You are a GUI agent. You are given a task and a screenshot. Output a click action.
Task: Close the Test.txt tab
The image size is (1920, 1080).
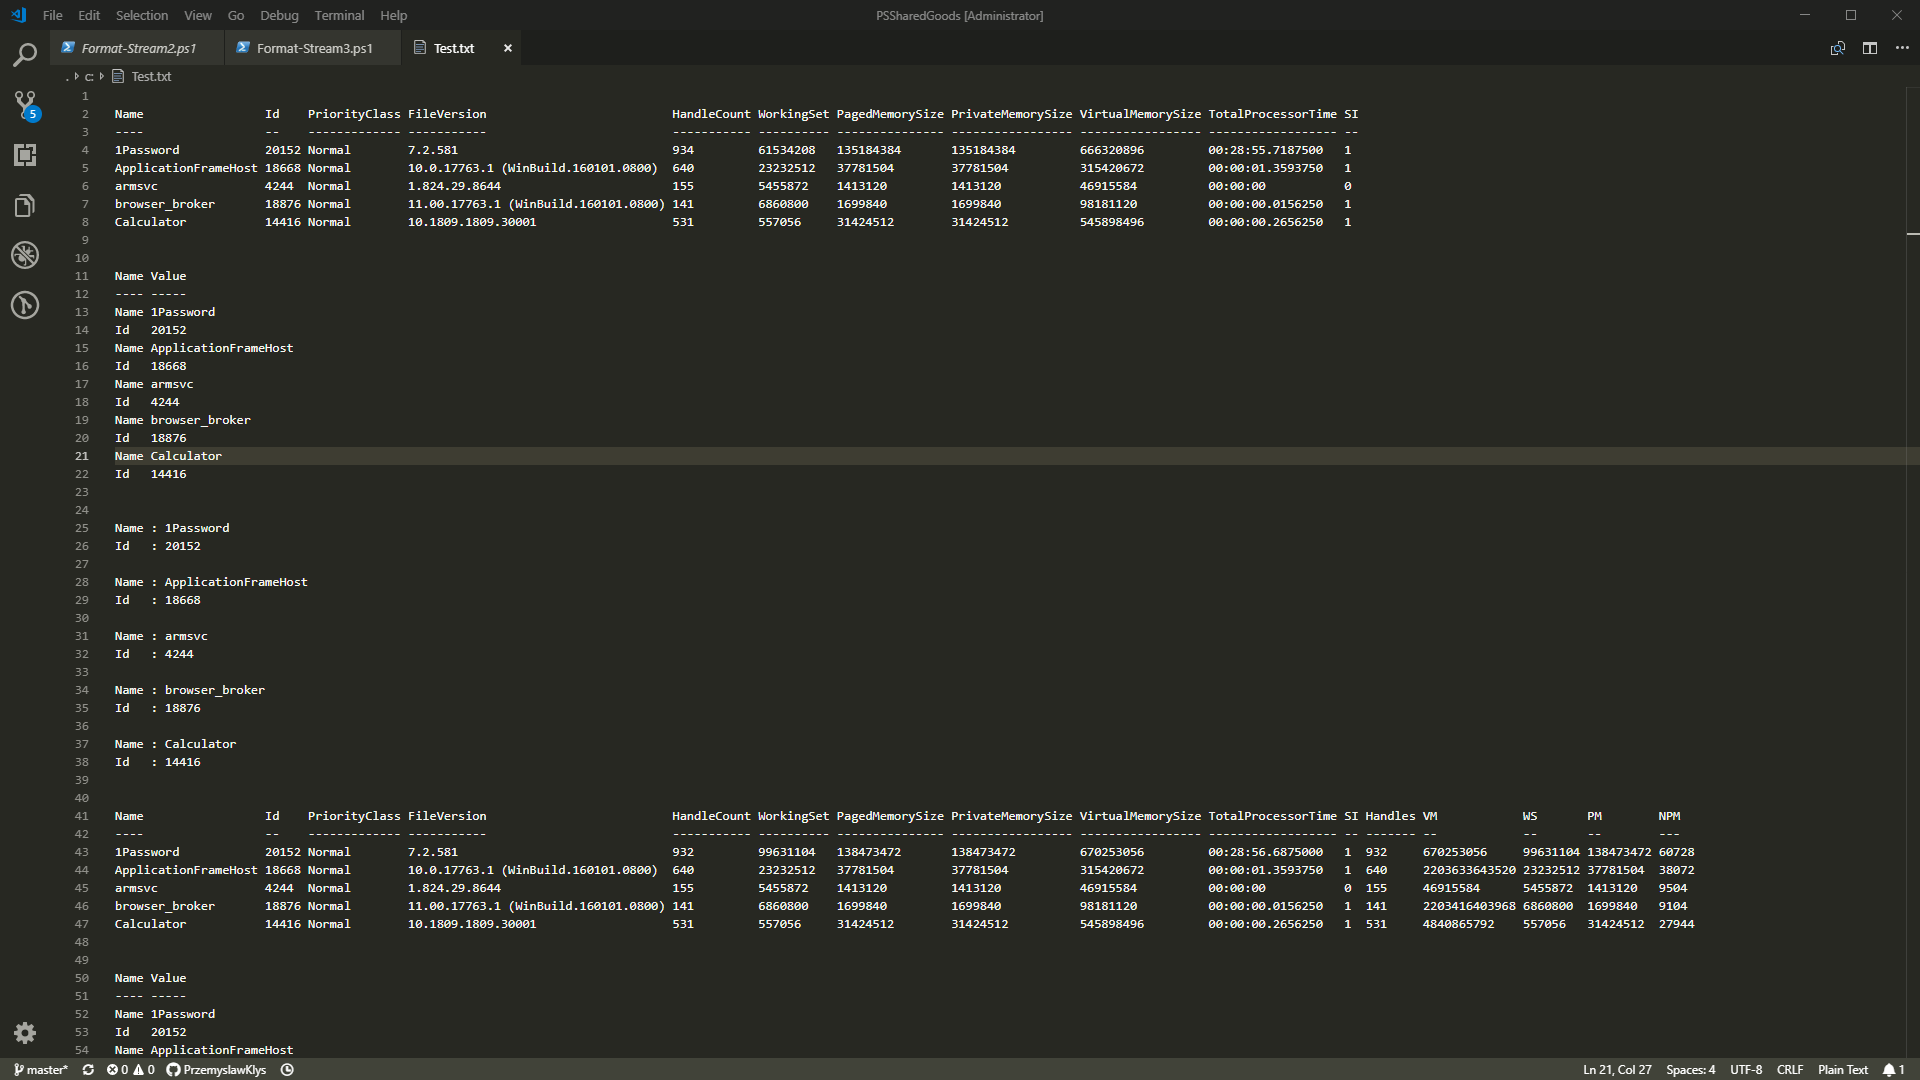pyautogui.click(x=507, y=47)
